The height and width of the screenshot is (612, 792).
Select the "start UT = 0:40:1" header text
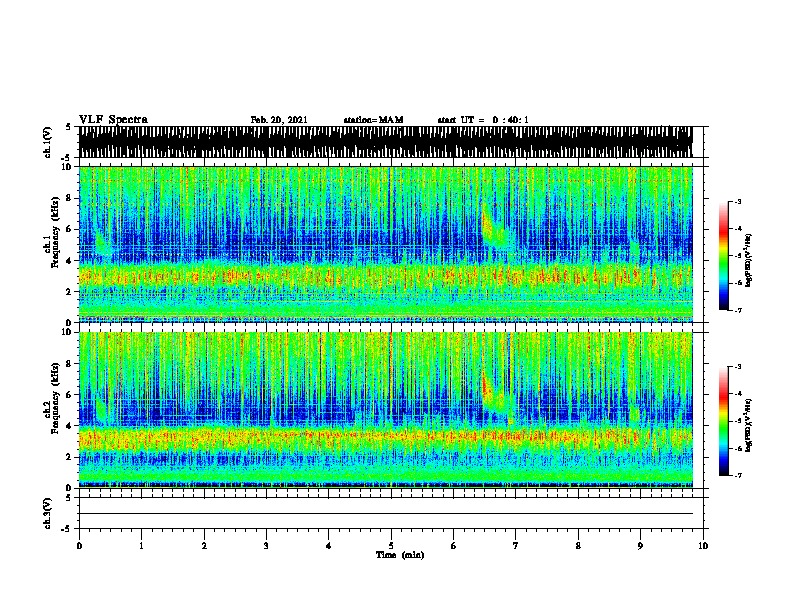(x=483, y=120)
